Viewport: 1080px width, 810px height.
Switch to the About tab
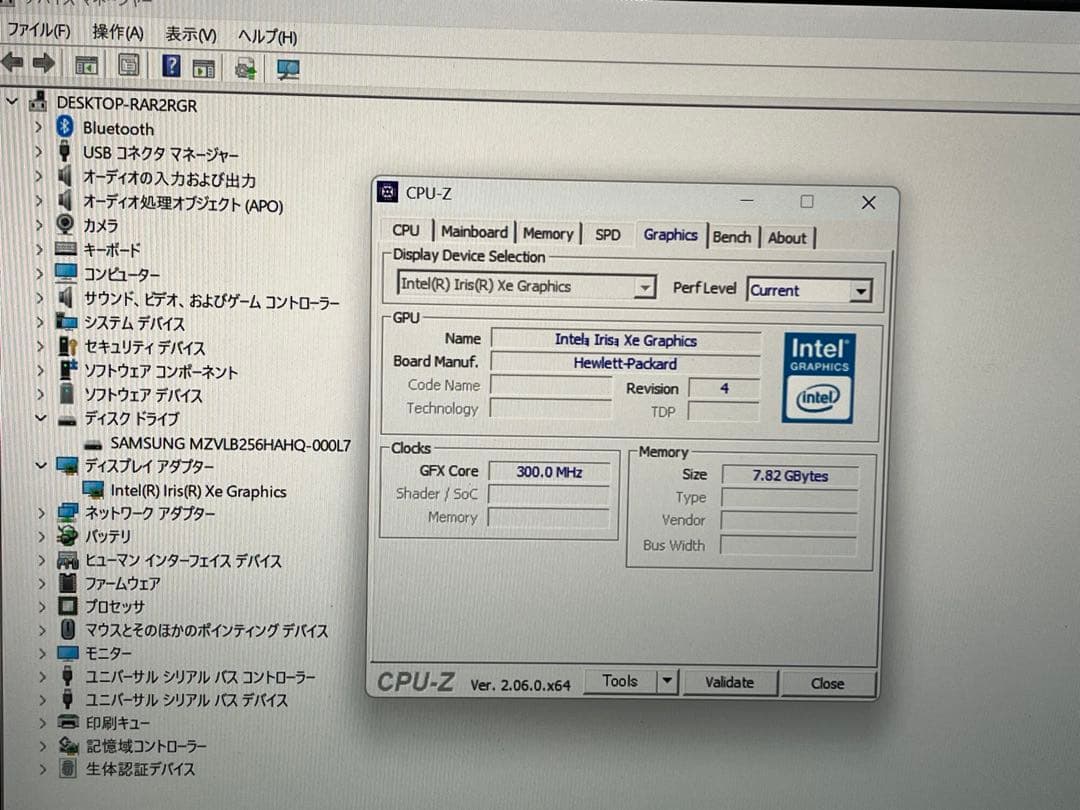pos(787,238)
